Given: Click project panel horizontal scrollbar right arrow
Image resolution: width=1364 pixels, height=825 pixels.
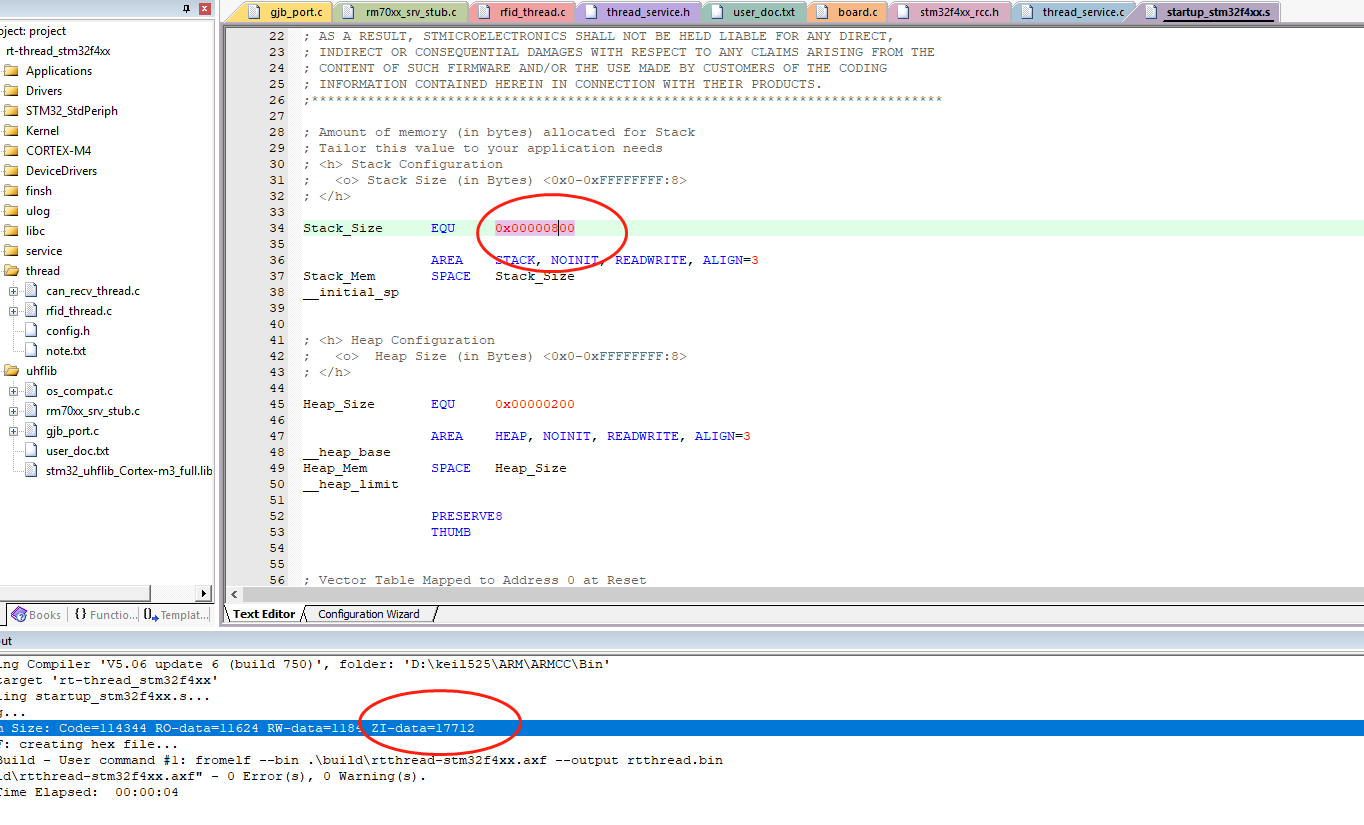Looking at the screenshot, I should 205,593.
